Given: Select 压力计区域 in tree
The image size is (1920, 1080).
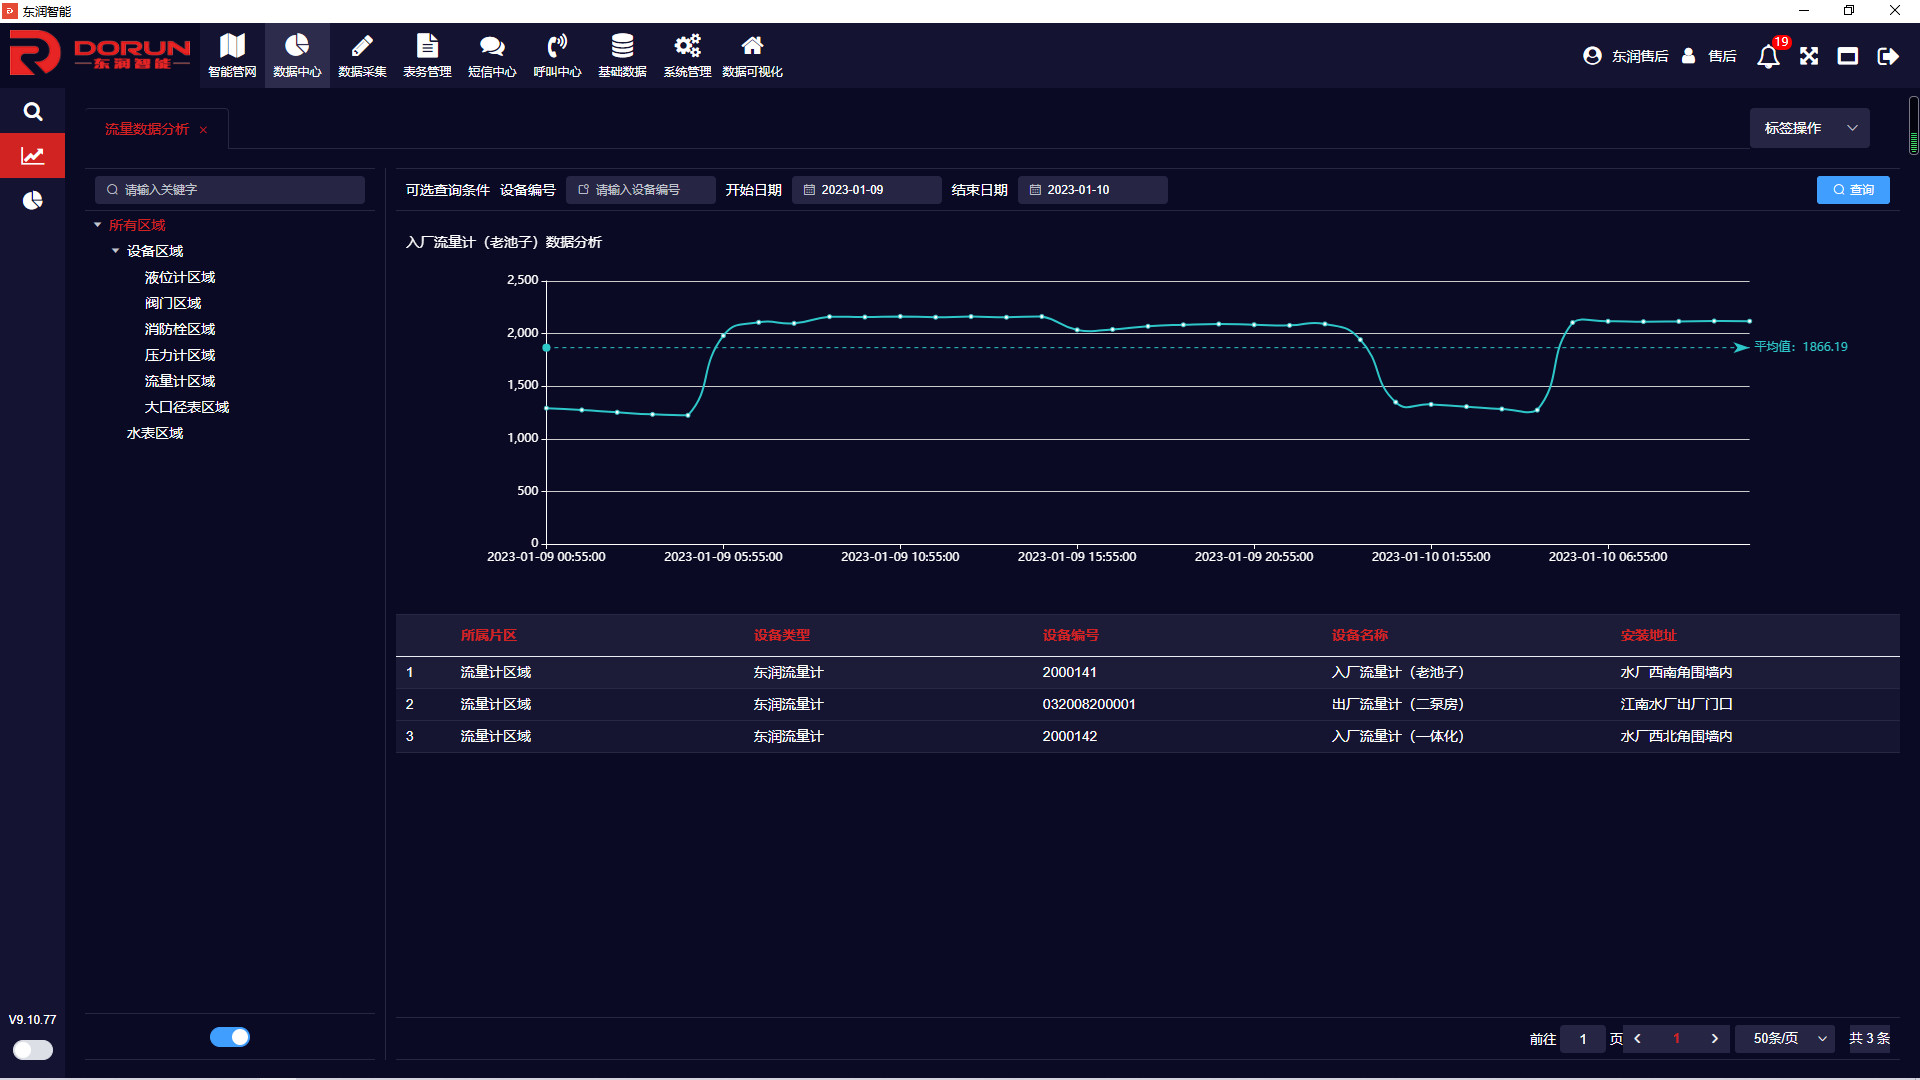Looking at the screenshot, I should pyautogui.click(x=180, y=355).
